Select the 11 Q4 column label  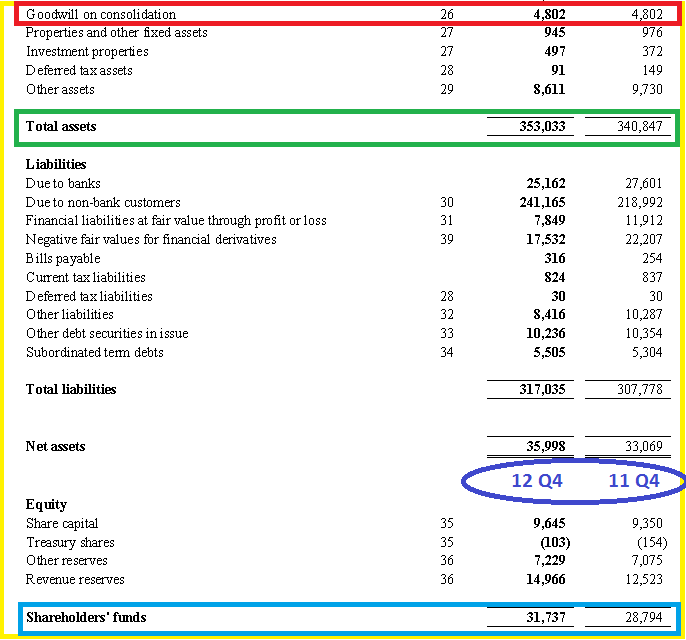click(634, 481)
